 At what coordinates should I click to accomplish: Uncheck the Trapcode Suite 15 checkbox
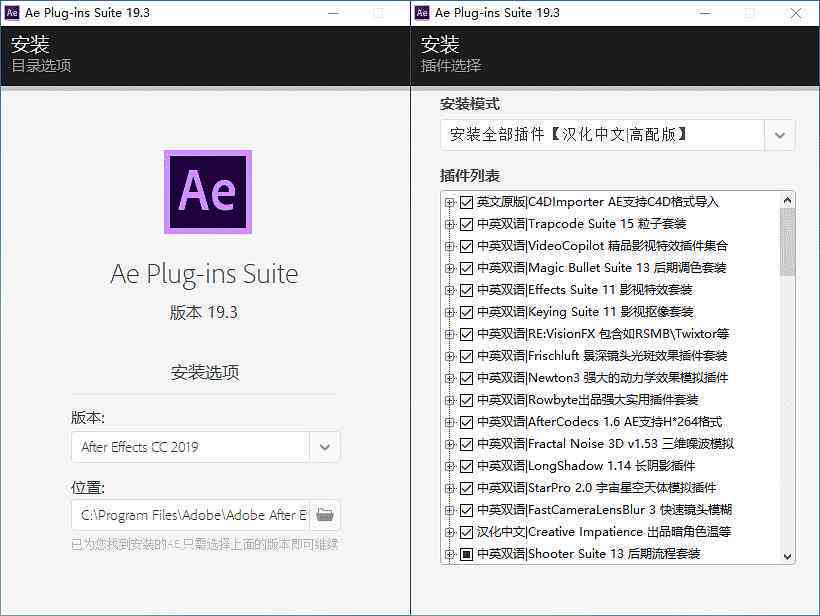pyautogui.click(x=466, y=224)
